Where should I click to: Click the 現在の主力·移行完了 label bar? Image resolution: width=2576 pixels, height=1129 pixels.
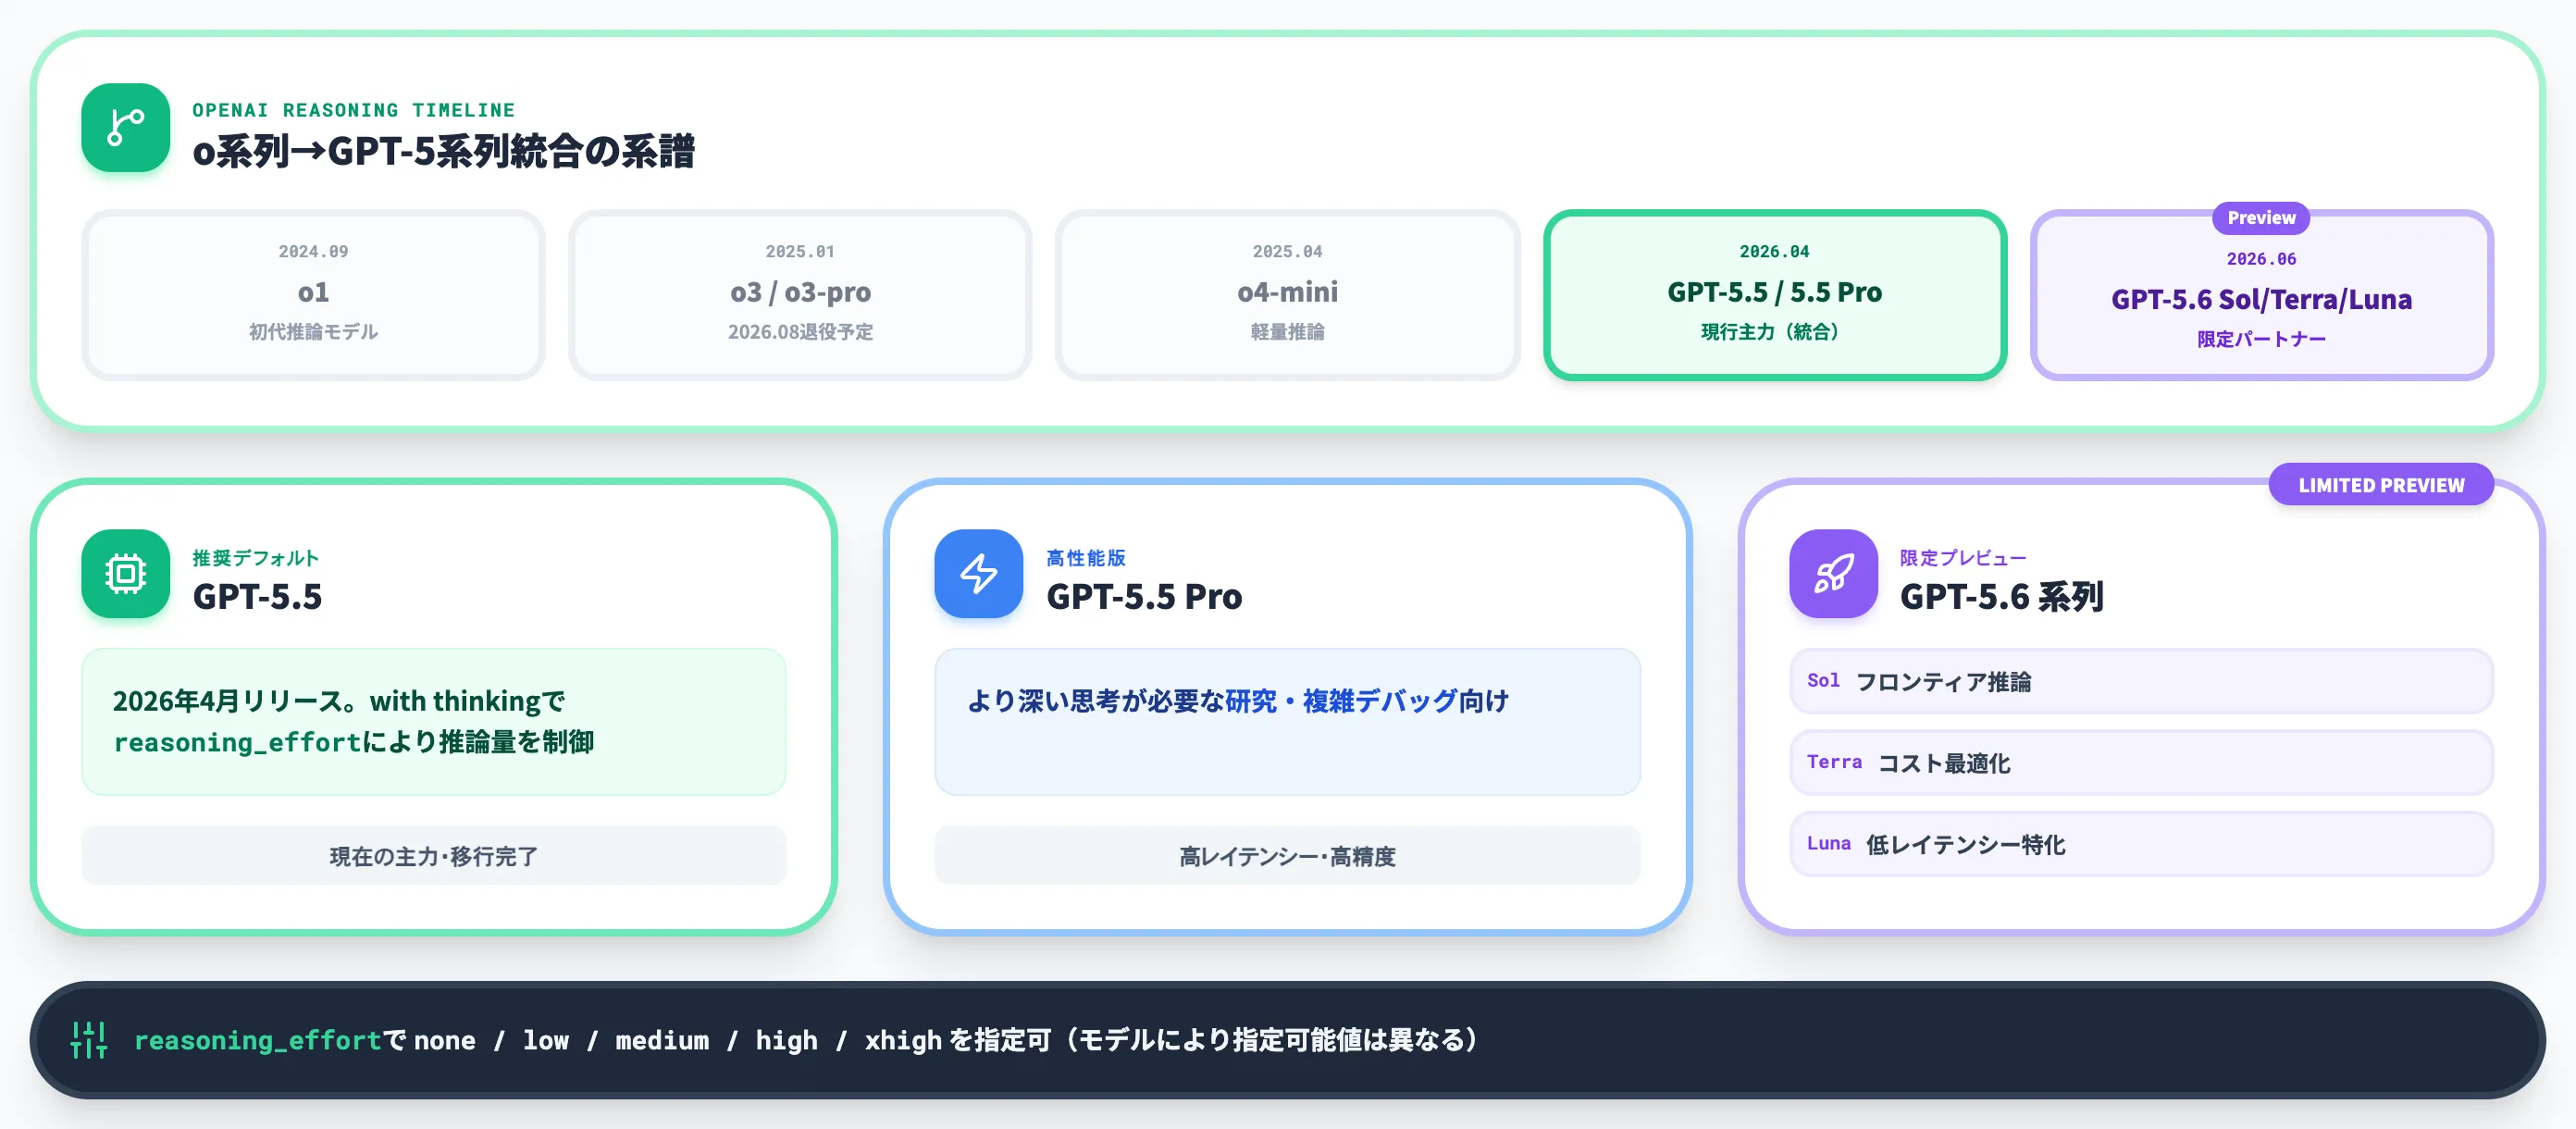tap(433, 856)
